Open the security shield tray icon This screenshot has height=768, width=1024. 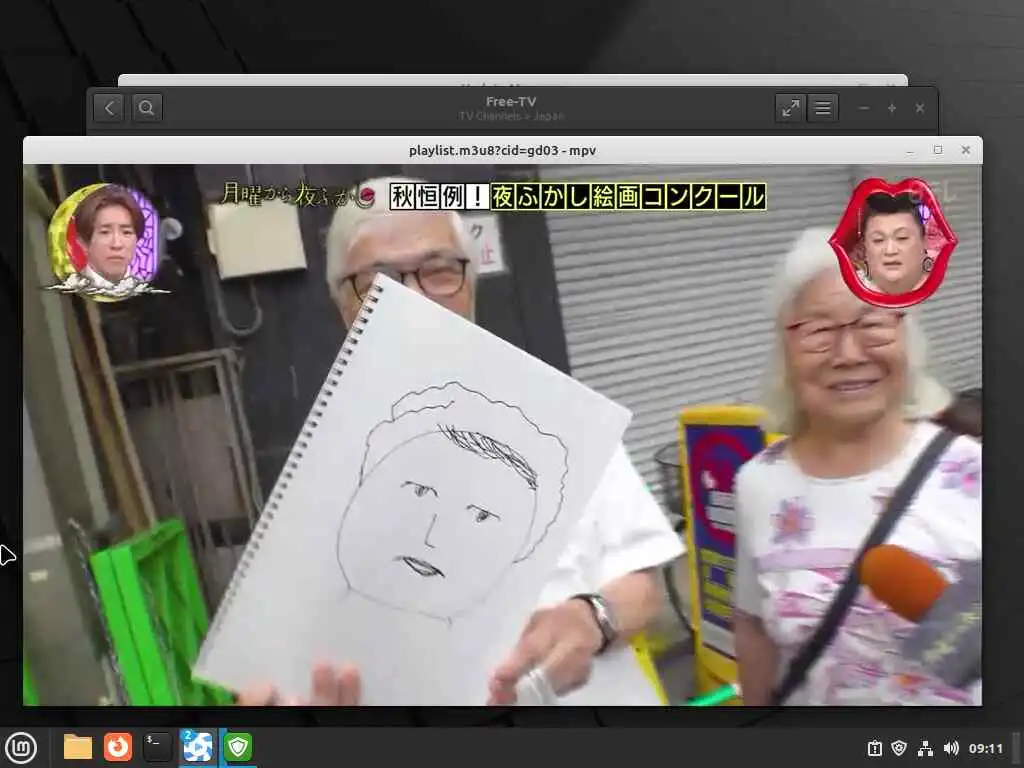pyautogui.click(x=899, y=748)
